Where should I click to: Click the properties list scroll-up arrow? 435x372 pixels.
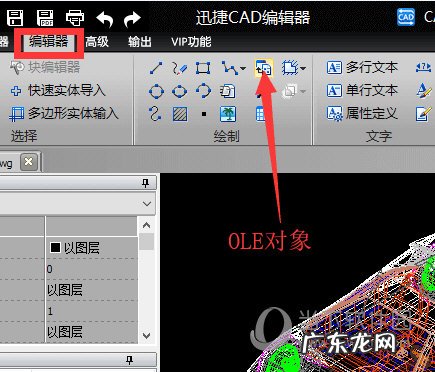click(x=146, y=225)
